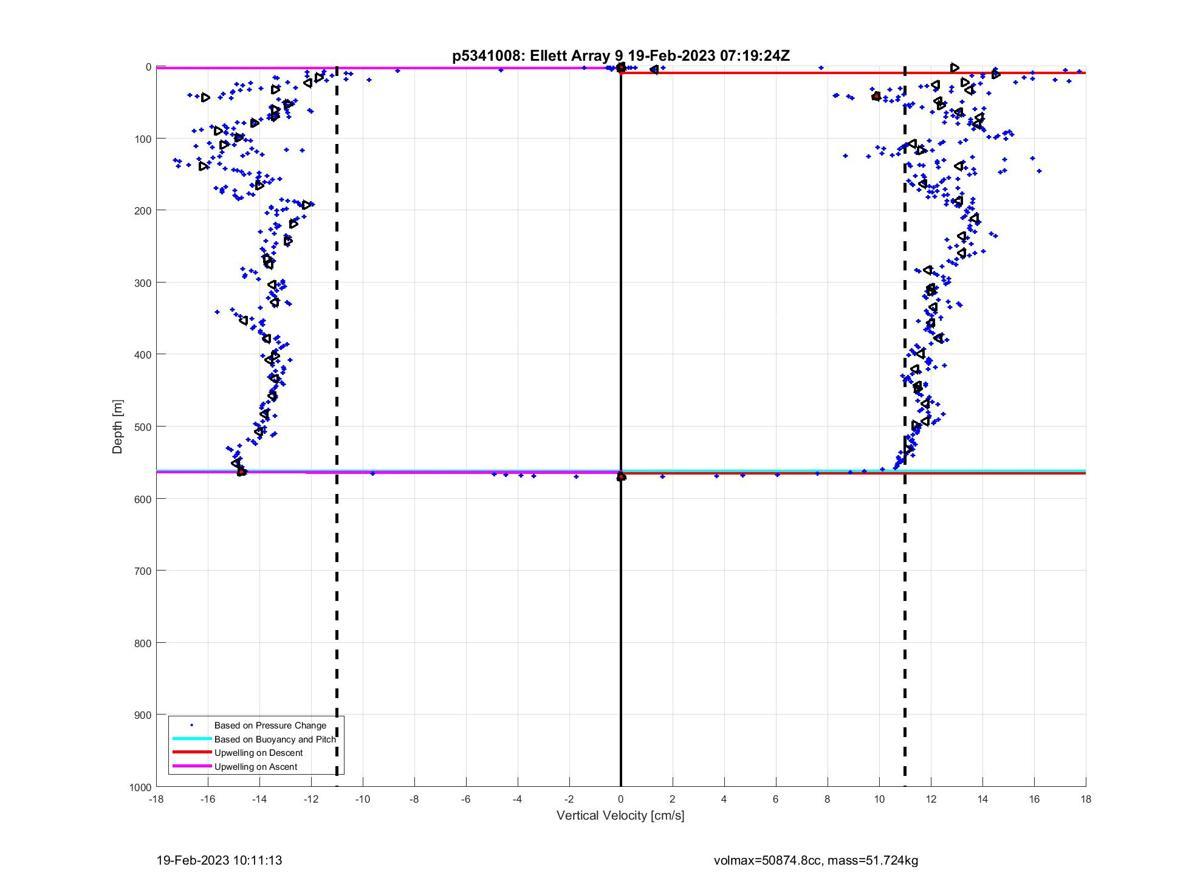Click the 6 velocity tick label

776,799
